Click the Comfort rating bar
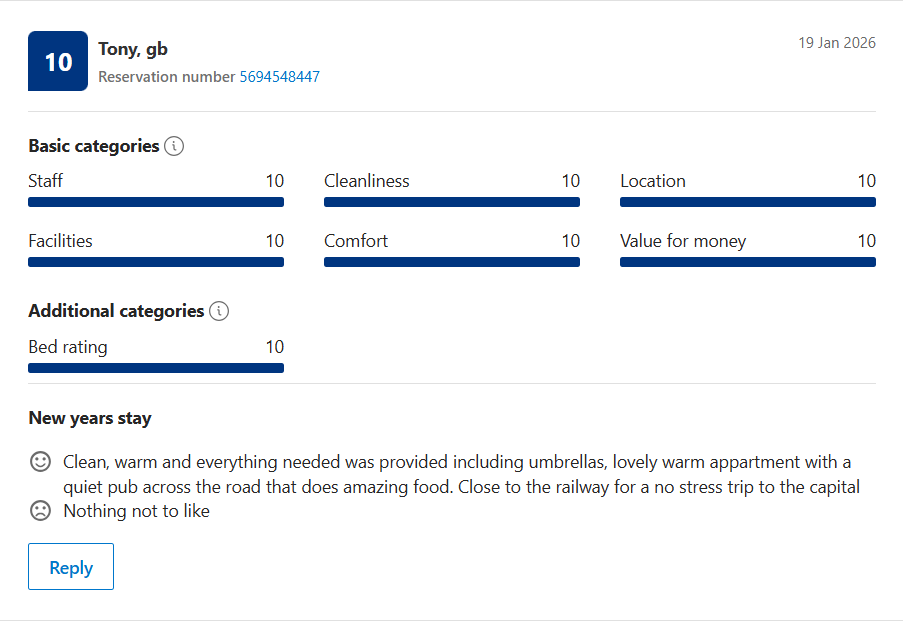903x621 pixels. [x=452, y=262]
